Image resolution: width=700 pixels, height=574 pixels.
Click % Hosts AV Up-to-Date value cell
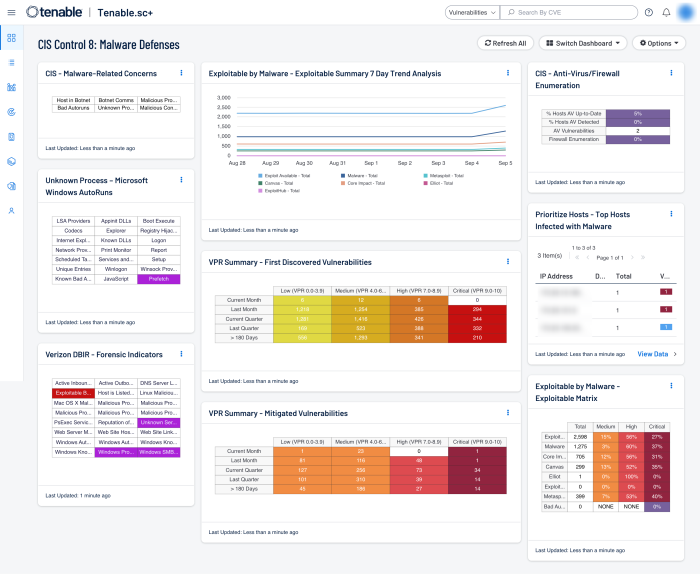point(638,114)
